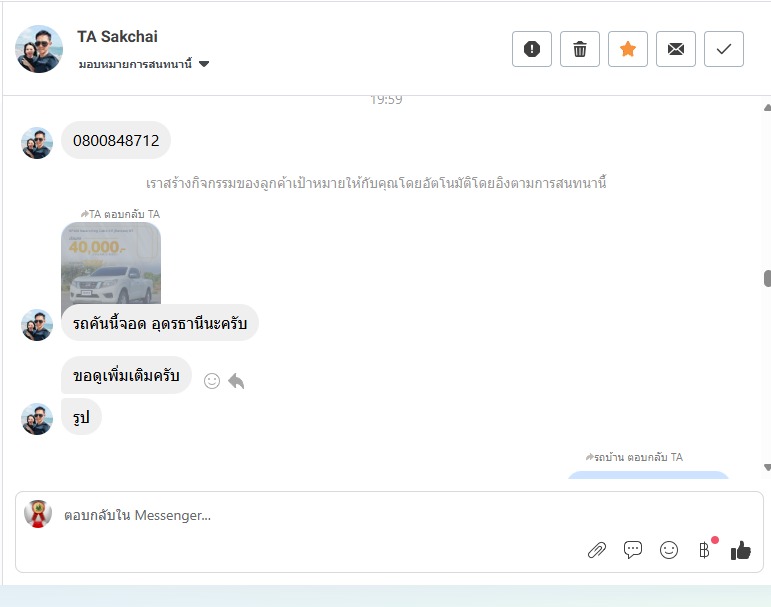
Task: Mark conversation unread with envelope icon
Action: pos(676,49)
